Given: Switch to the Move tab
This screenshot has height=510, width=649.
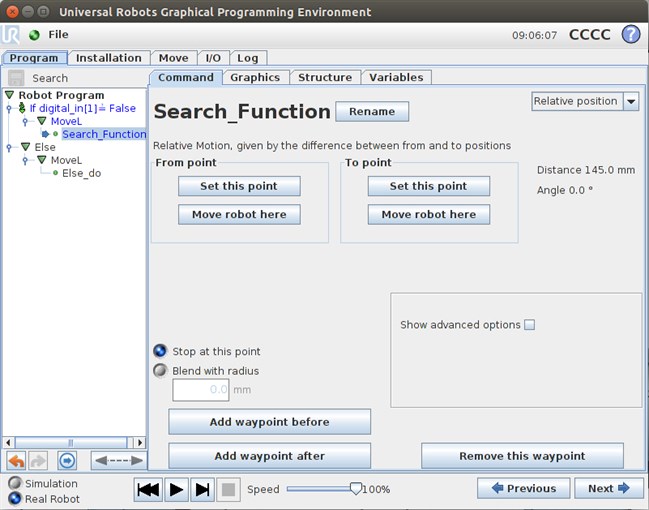Looking at the screenshot, I should coord(173,58).
